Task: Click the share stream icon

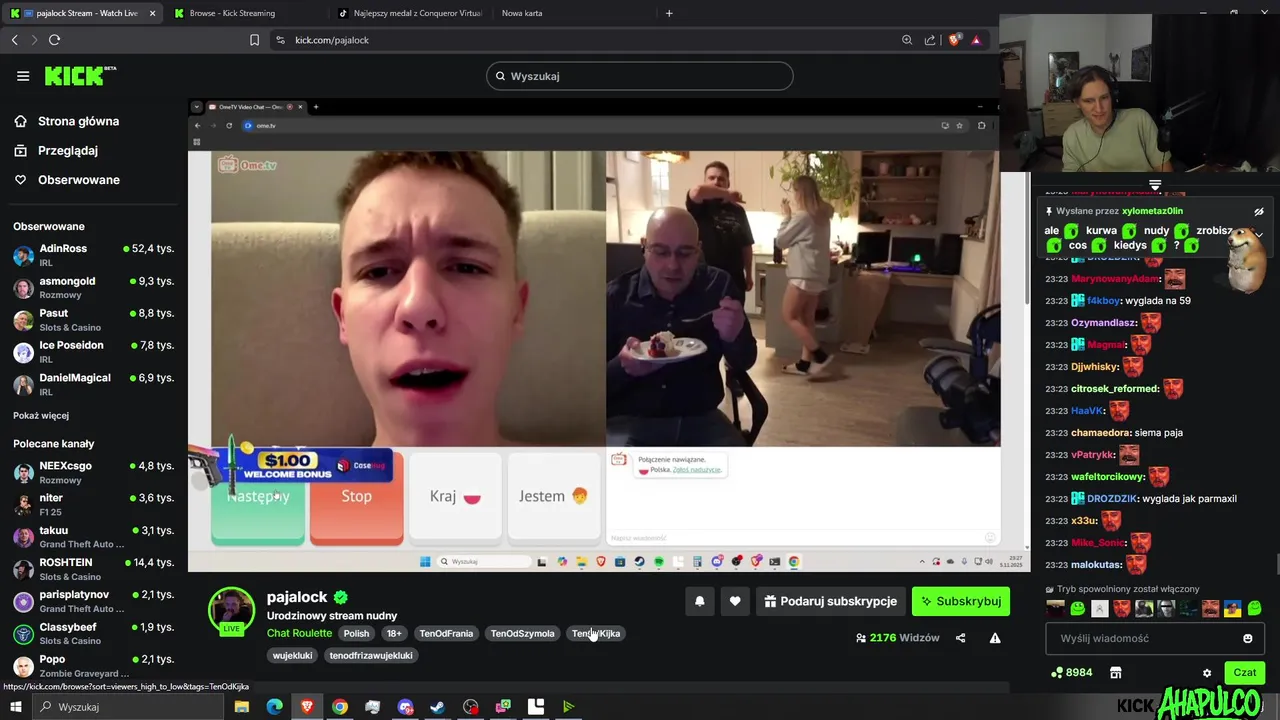Action: [960, 638]
